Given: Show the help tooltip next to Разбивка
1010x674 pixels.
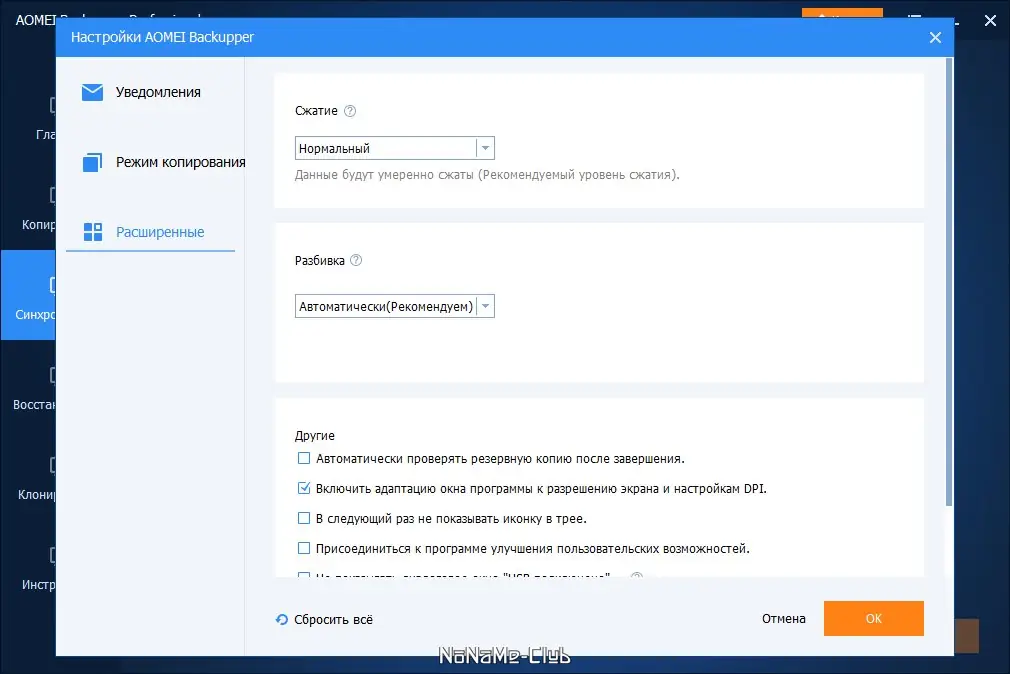Looking at the screenshot, I should (356, 260).
